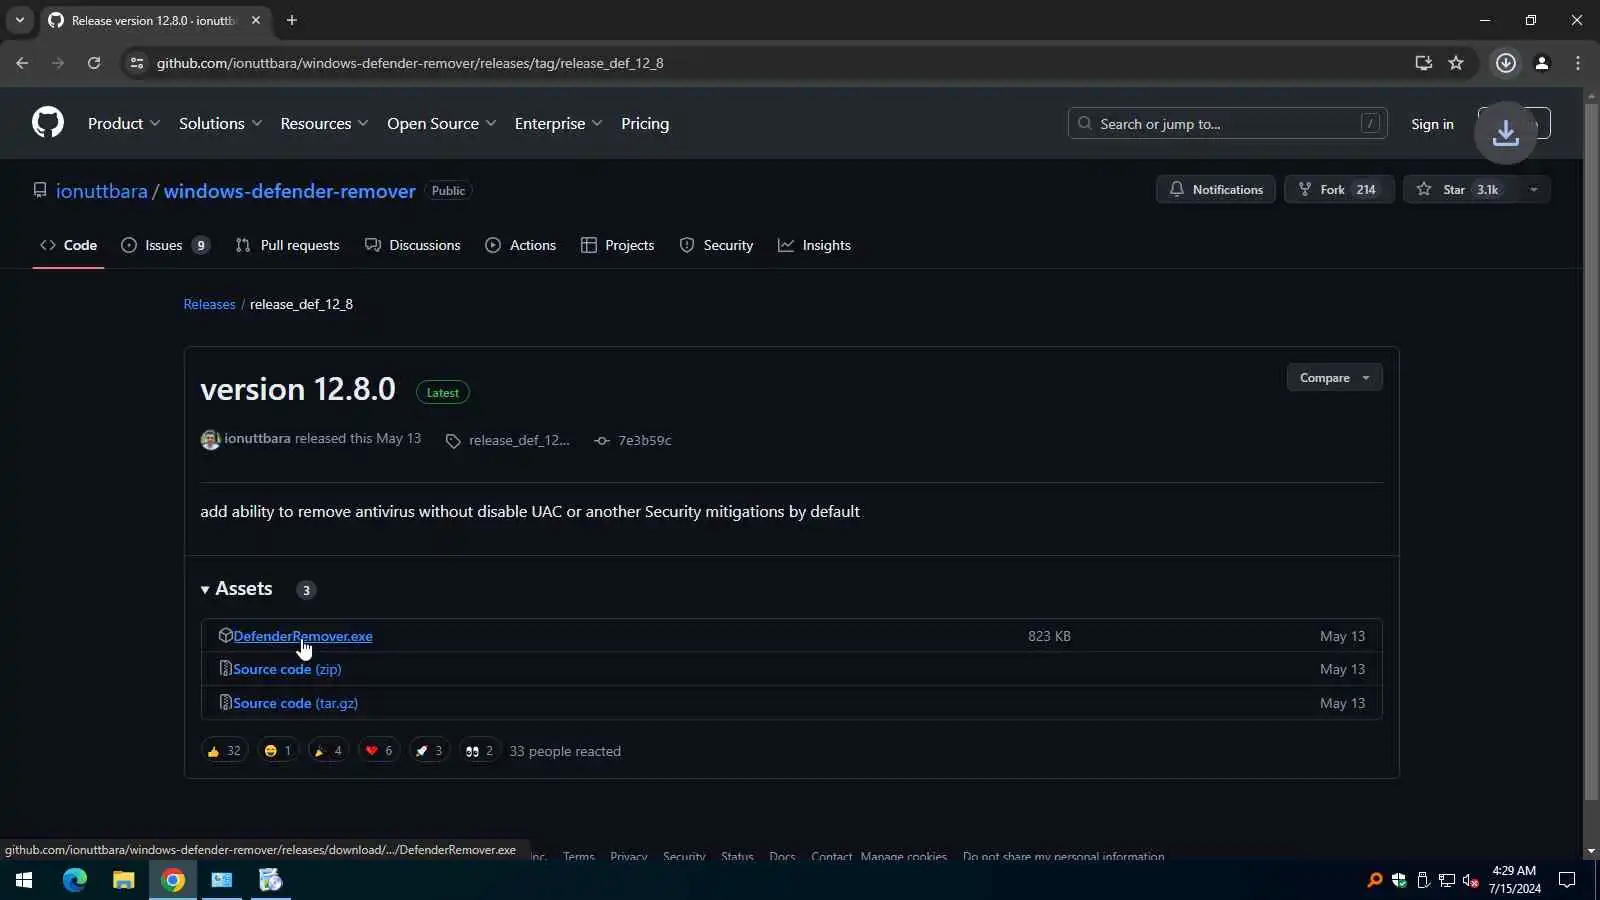Open the Chrome three-dot menu

click(x=1578, y=63)
